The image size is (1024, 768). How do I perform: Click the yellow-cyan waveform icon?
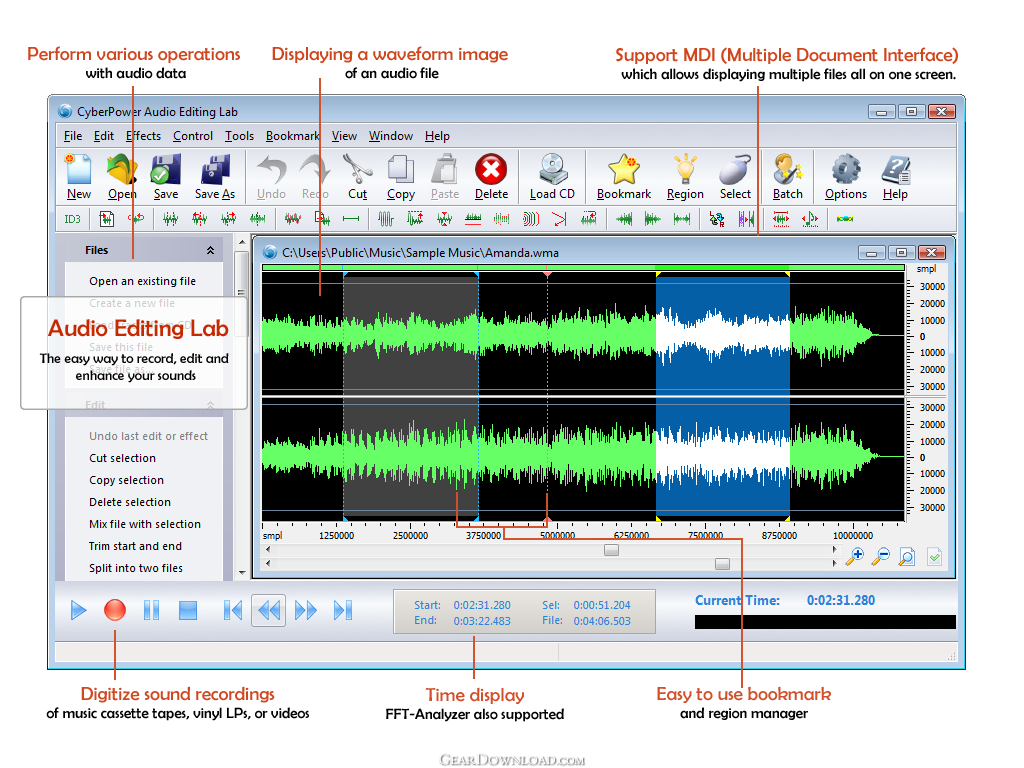coord(844,219)
